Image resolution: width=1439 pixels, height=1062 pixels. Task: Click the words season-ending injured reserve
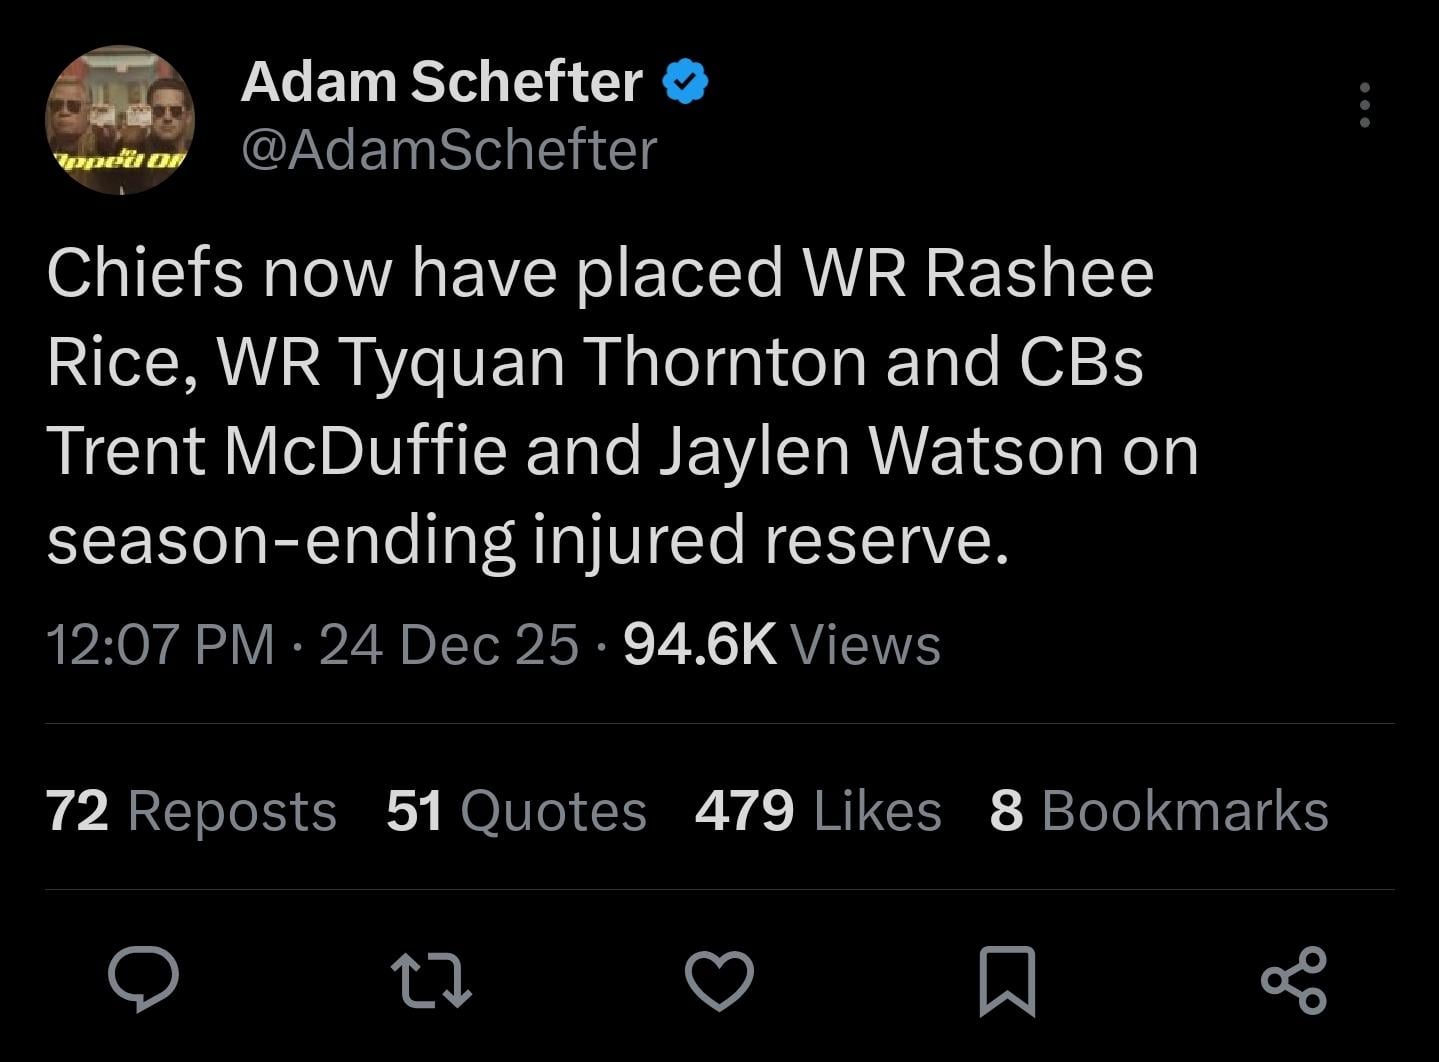(527, 539)
